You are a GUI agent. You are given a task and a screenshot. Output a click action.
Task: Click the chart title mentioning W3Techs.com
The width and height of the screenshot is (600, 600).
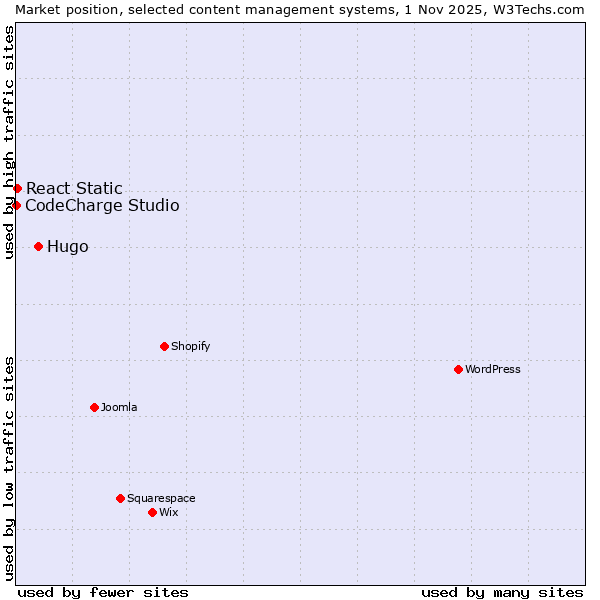point(300,9)
